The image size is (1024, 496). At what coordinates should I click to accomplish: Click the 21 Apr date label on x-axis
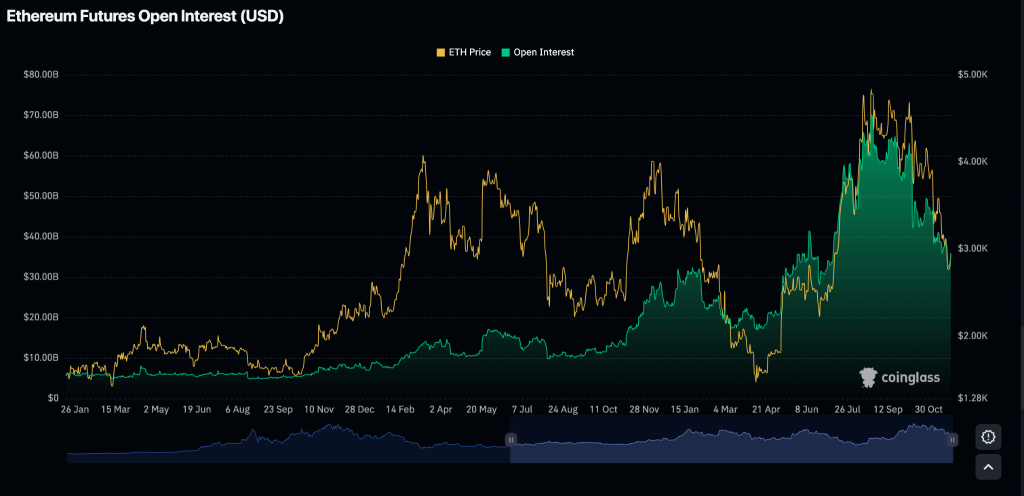click(765, 409)
